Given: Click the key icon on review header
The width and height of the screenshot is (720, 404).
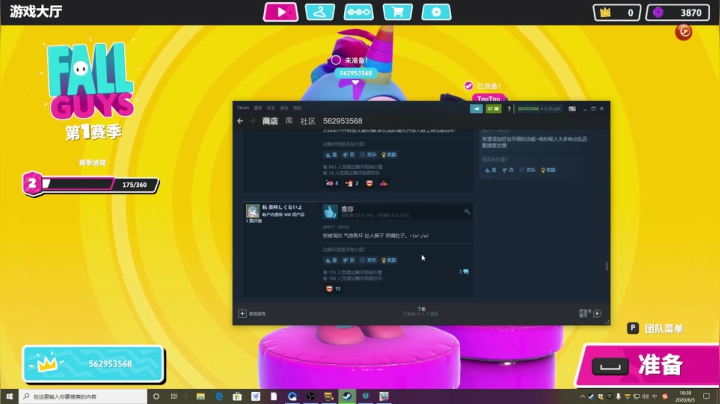Looking at the screenshot, I should [x=467, y=211].
